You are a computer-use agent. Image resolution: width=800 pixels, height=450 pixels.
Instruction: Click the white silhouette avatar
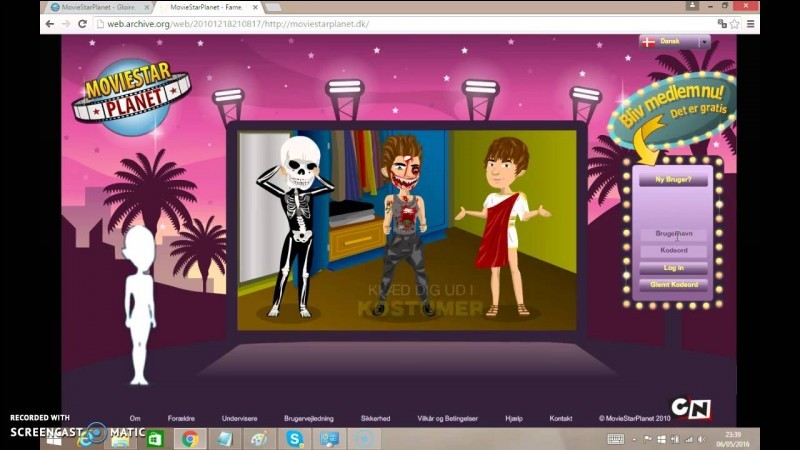(x=139, y=305)
